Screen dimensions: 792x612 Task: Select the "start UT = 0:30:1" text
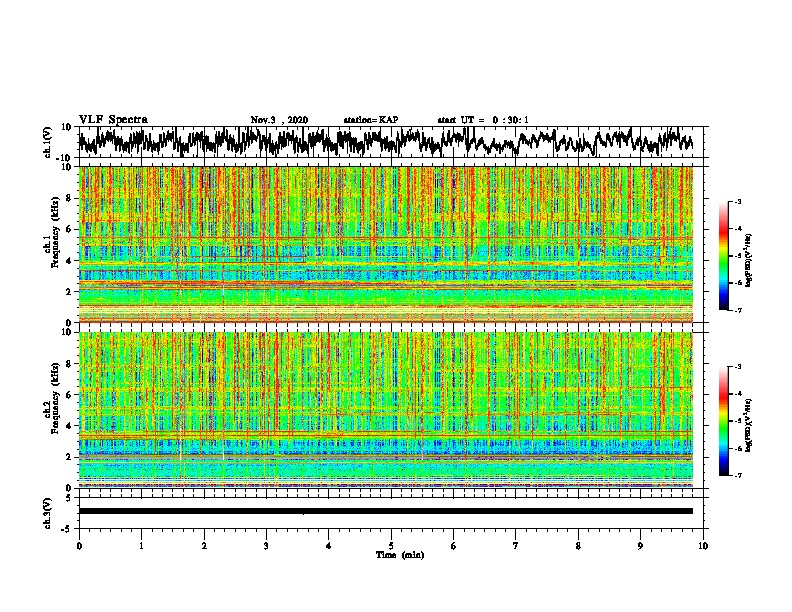tap(483, 120)
